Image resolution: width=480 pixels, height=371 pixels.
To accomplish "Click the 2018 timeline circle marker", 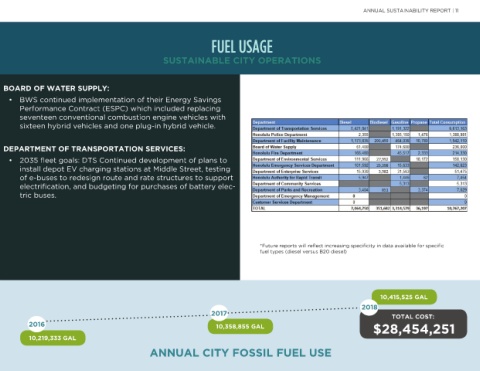I will [369, 307].
